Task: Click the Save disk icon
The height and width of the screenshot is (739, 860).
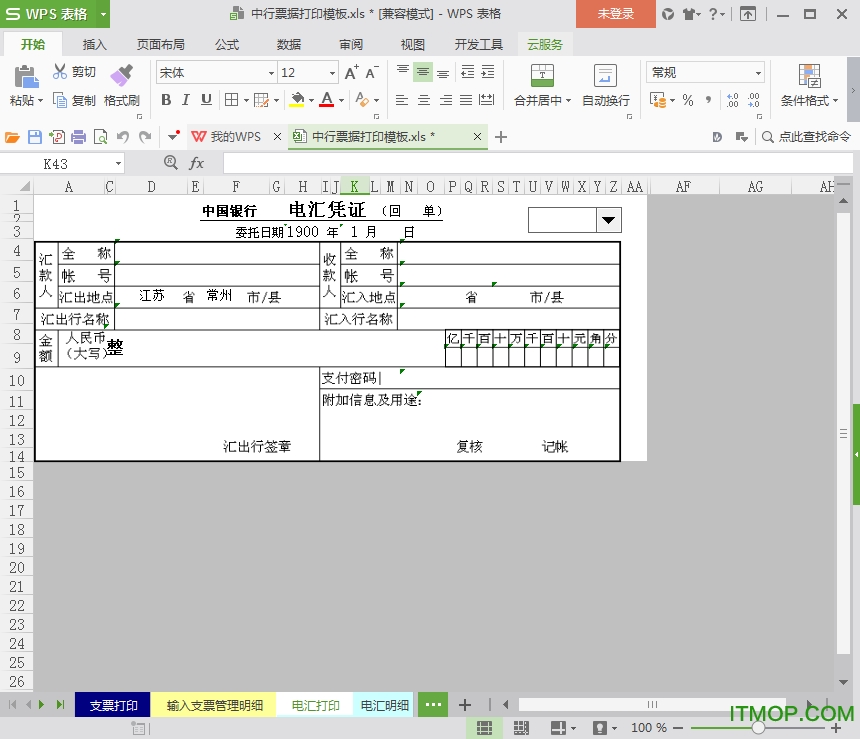Action: (x=35, y=137)
